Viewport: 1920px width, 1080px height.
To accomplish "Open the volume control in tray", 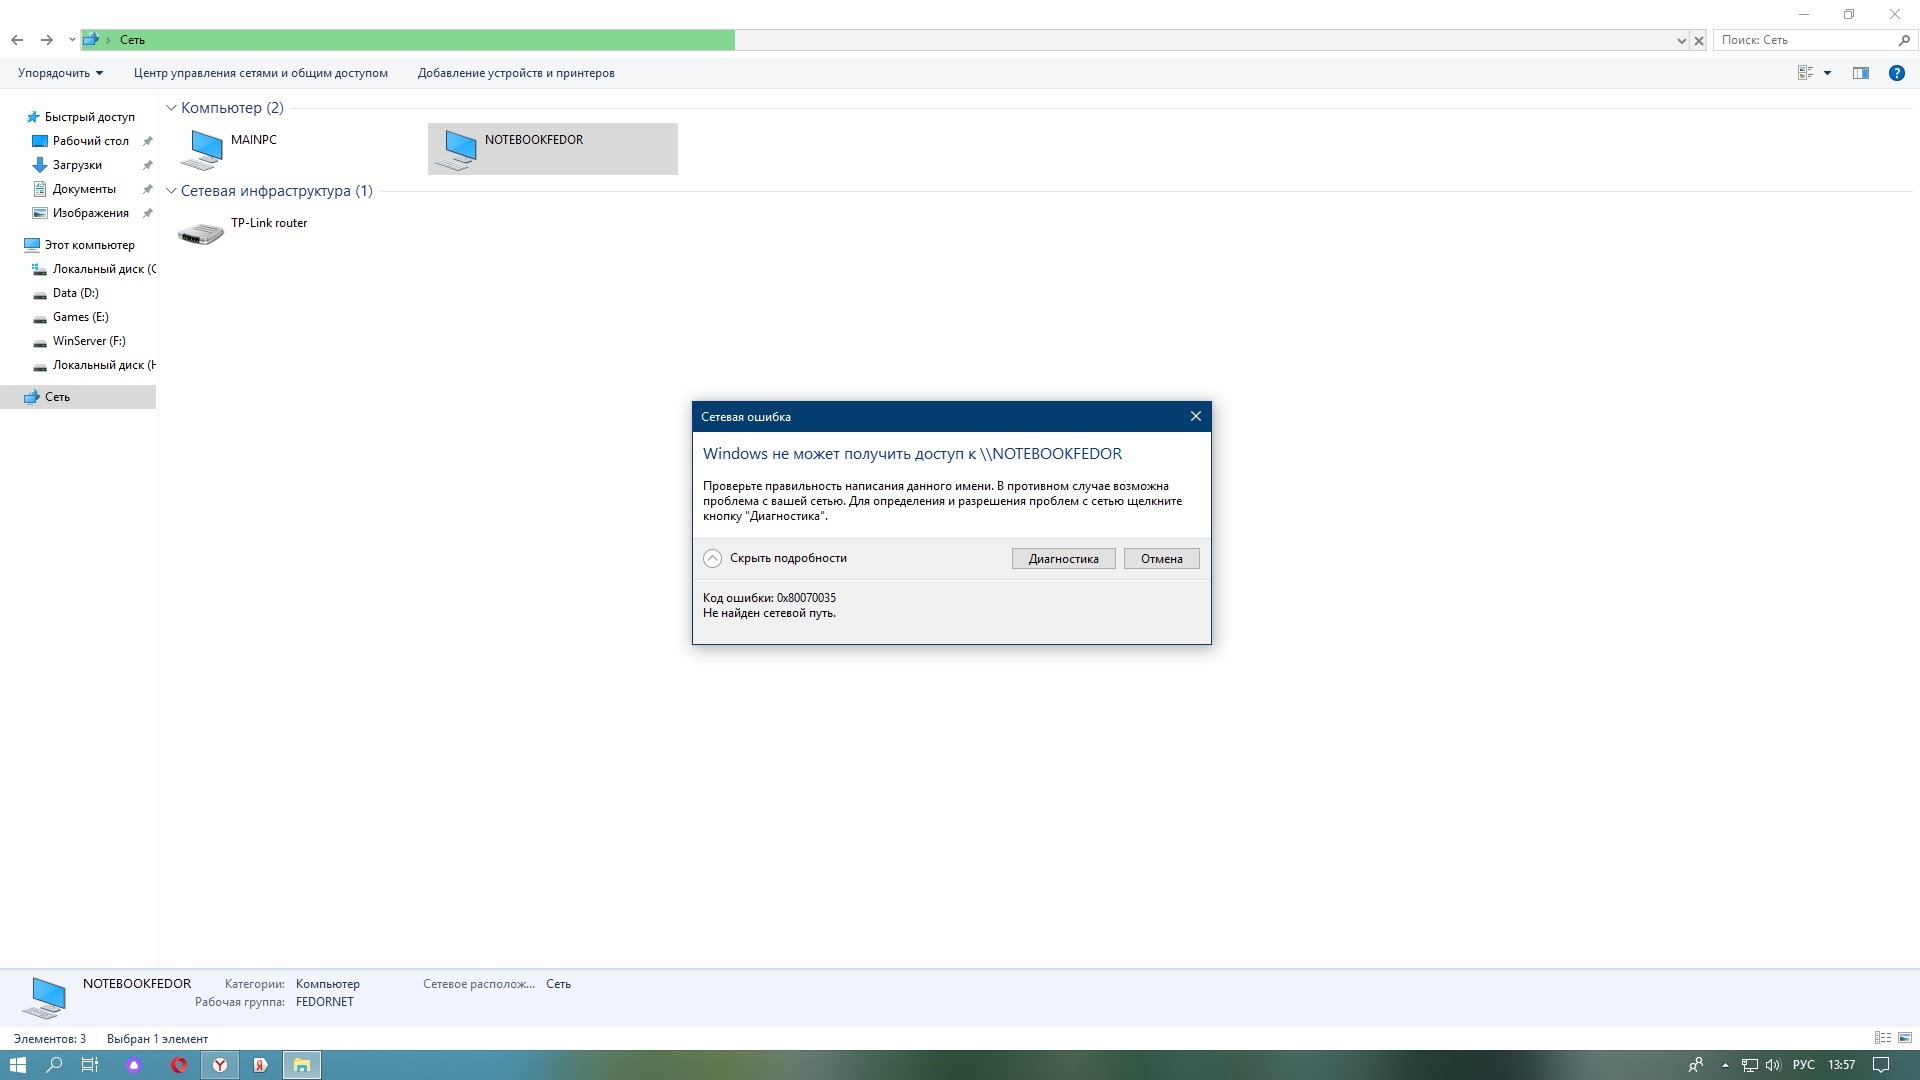I will [1773, 1065].
